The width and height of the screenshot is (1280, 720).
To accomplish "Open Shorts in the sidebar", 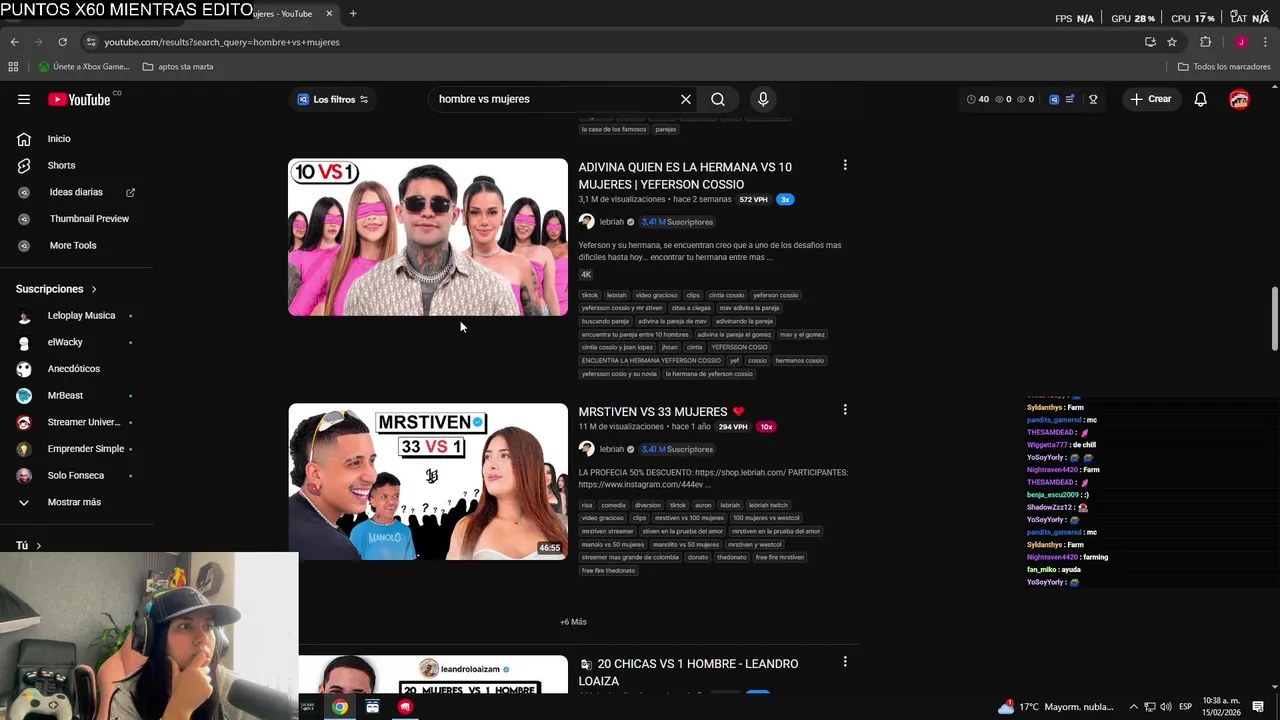I will pyautogui.click(x=61, y=165).
